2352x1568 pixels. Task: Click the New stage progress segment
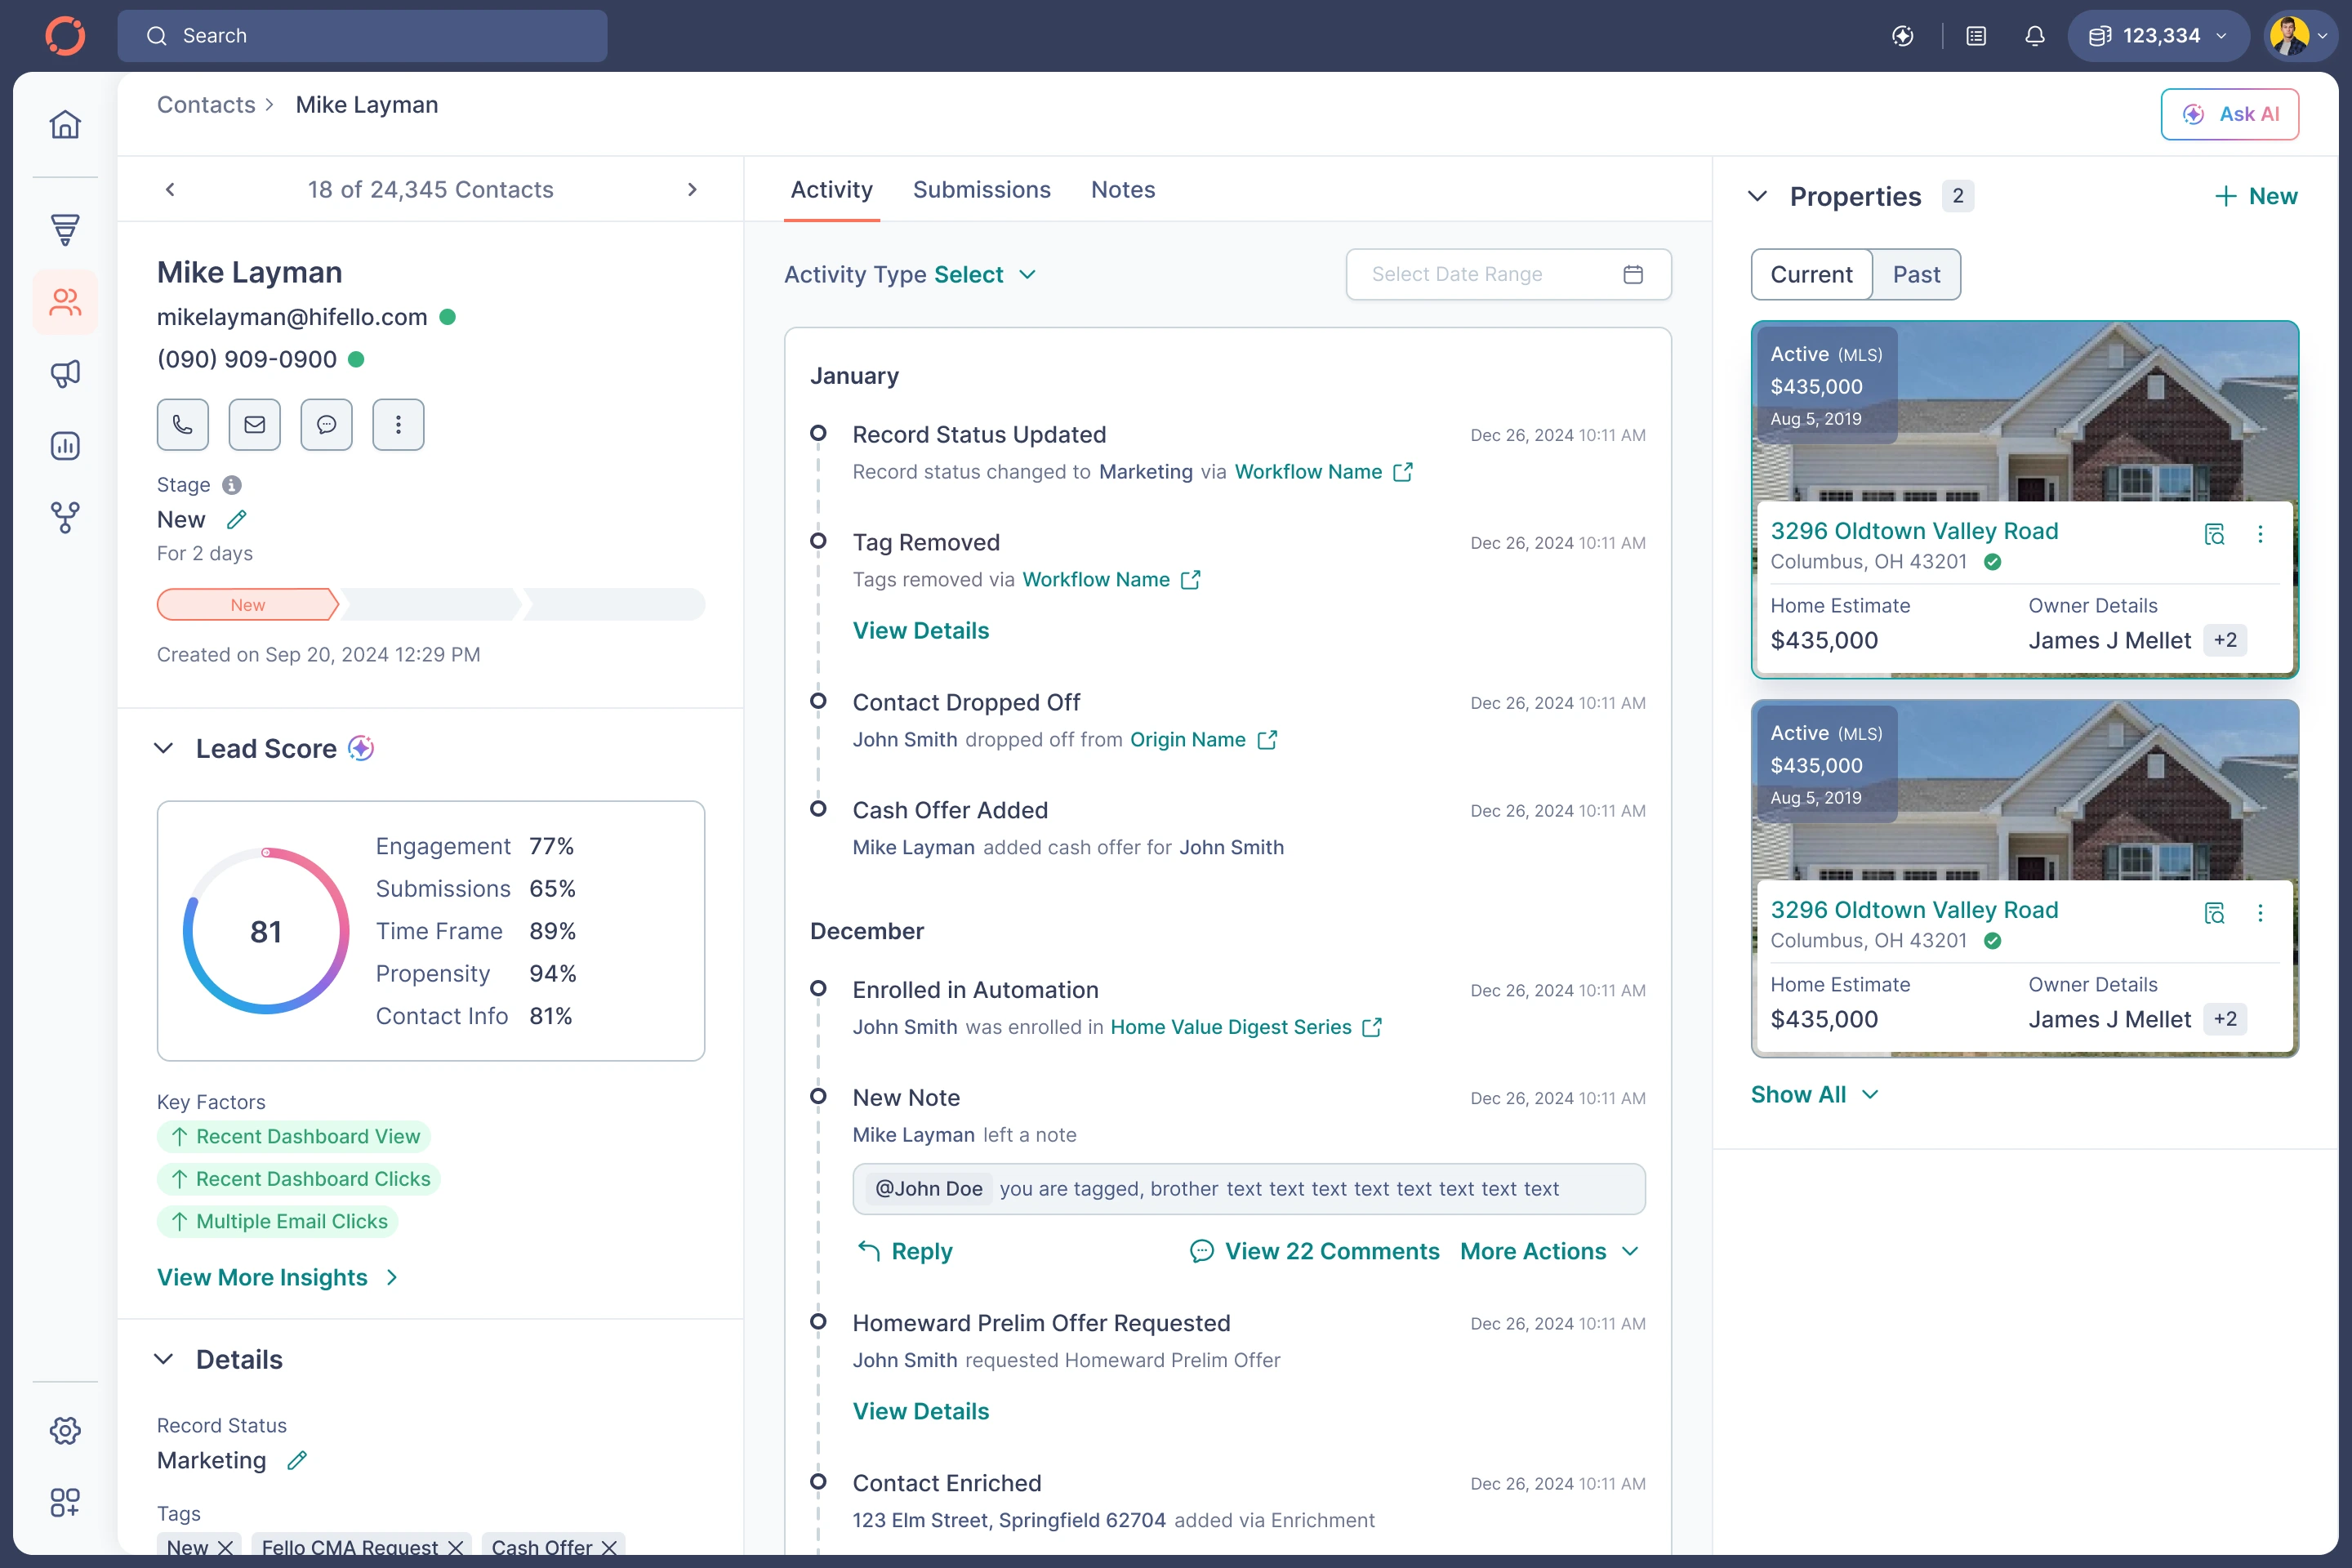pos(247,605)
